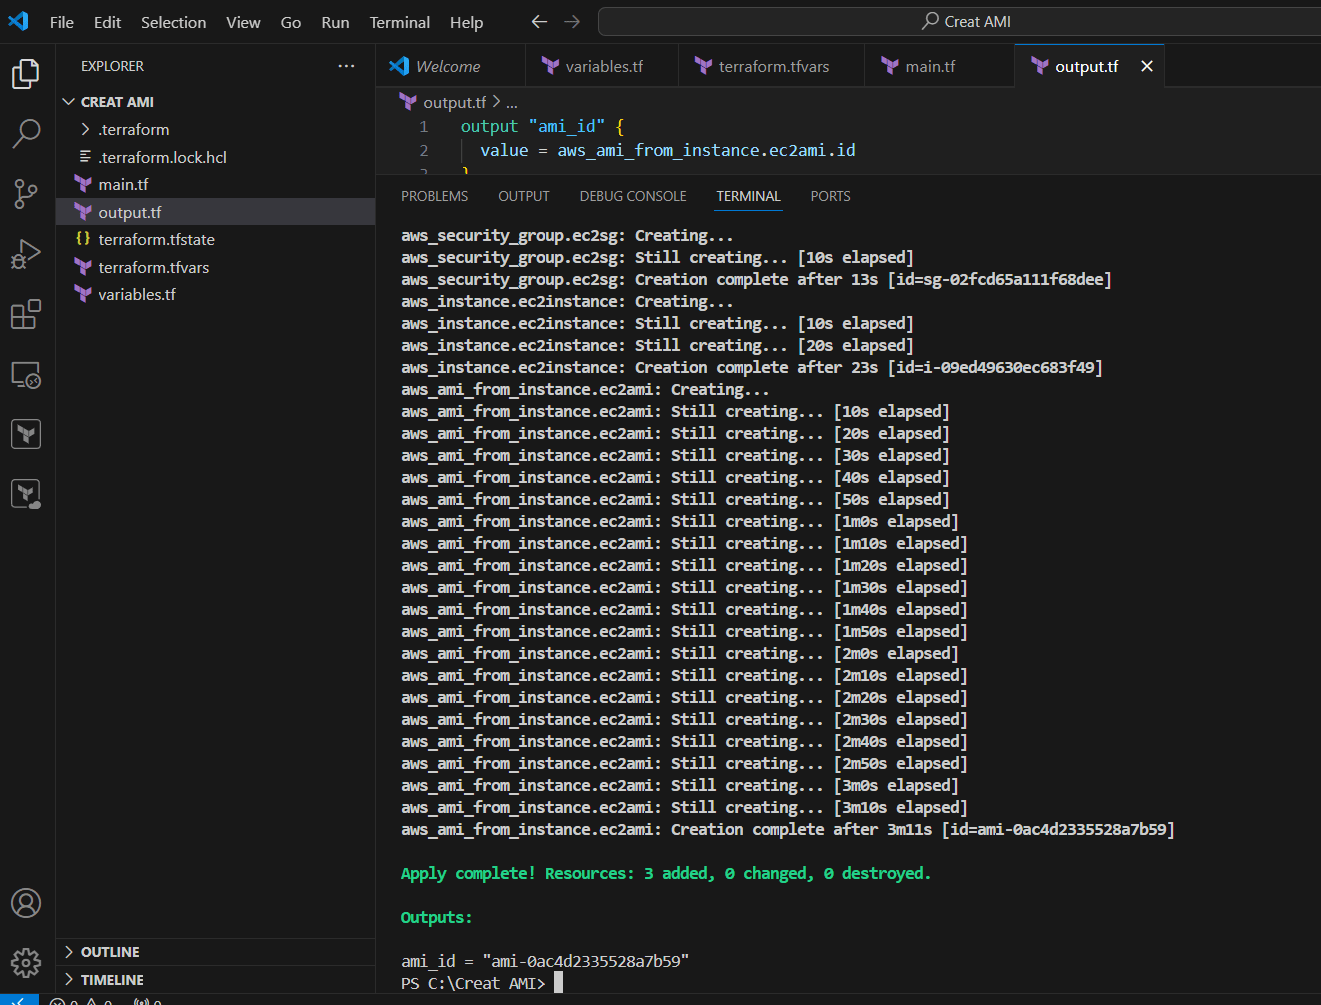1321x1005 pixels.
Task: Select the TERMINAL panel tab
Action: pyautogui.click(x=748, y=196)
